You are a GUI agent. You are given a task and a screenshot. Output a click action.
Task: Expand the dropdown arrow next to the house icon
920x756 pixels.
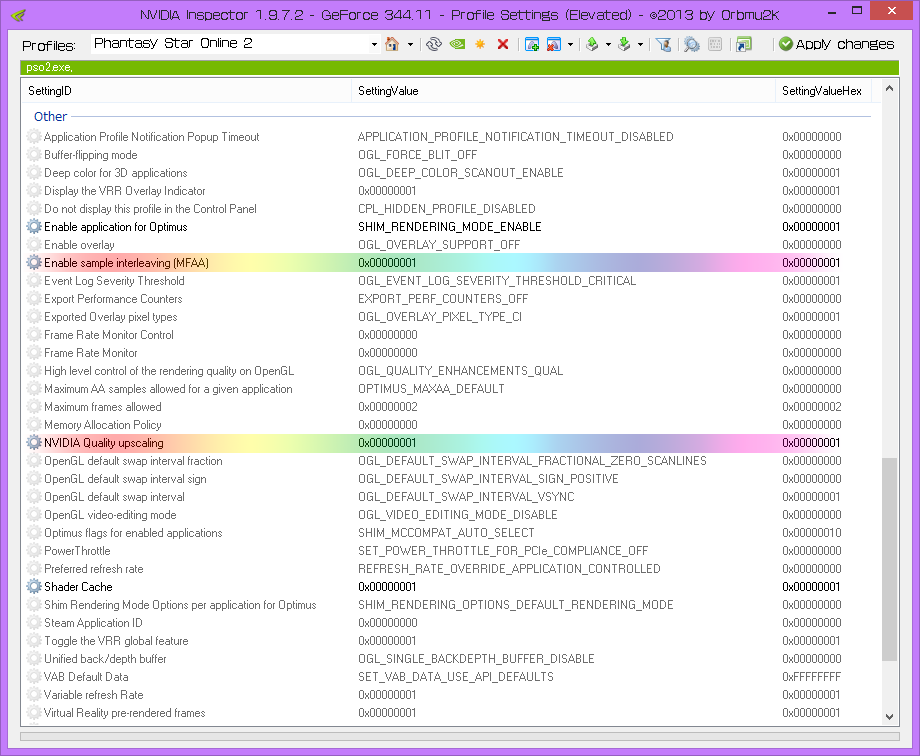tap(410, 45)
